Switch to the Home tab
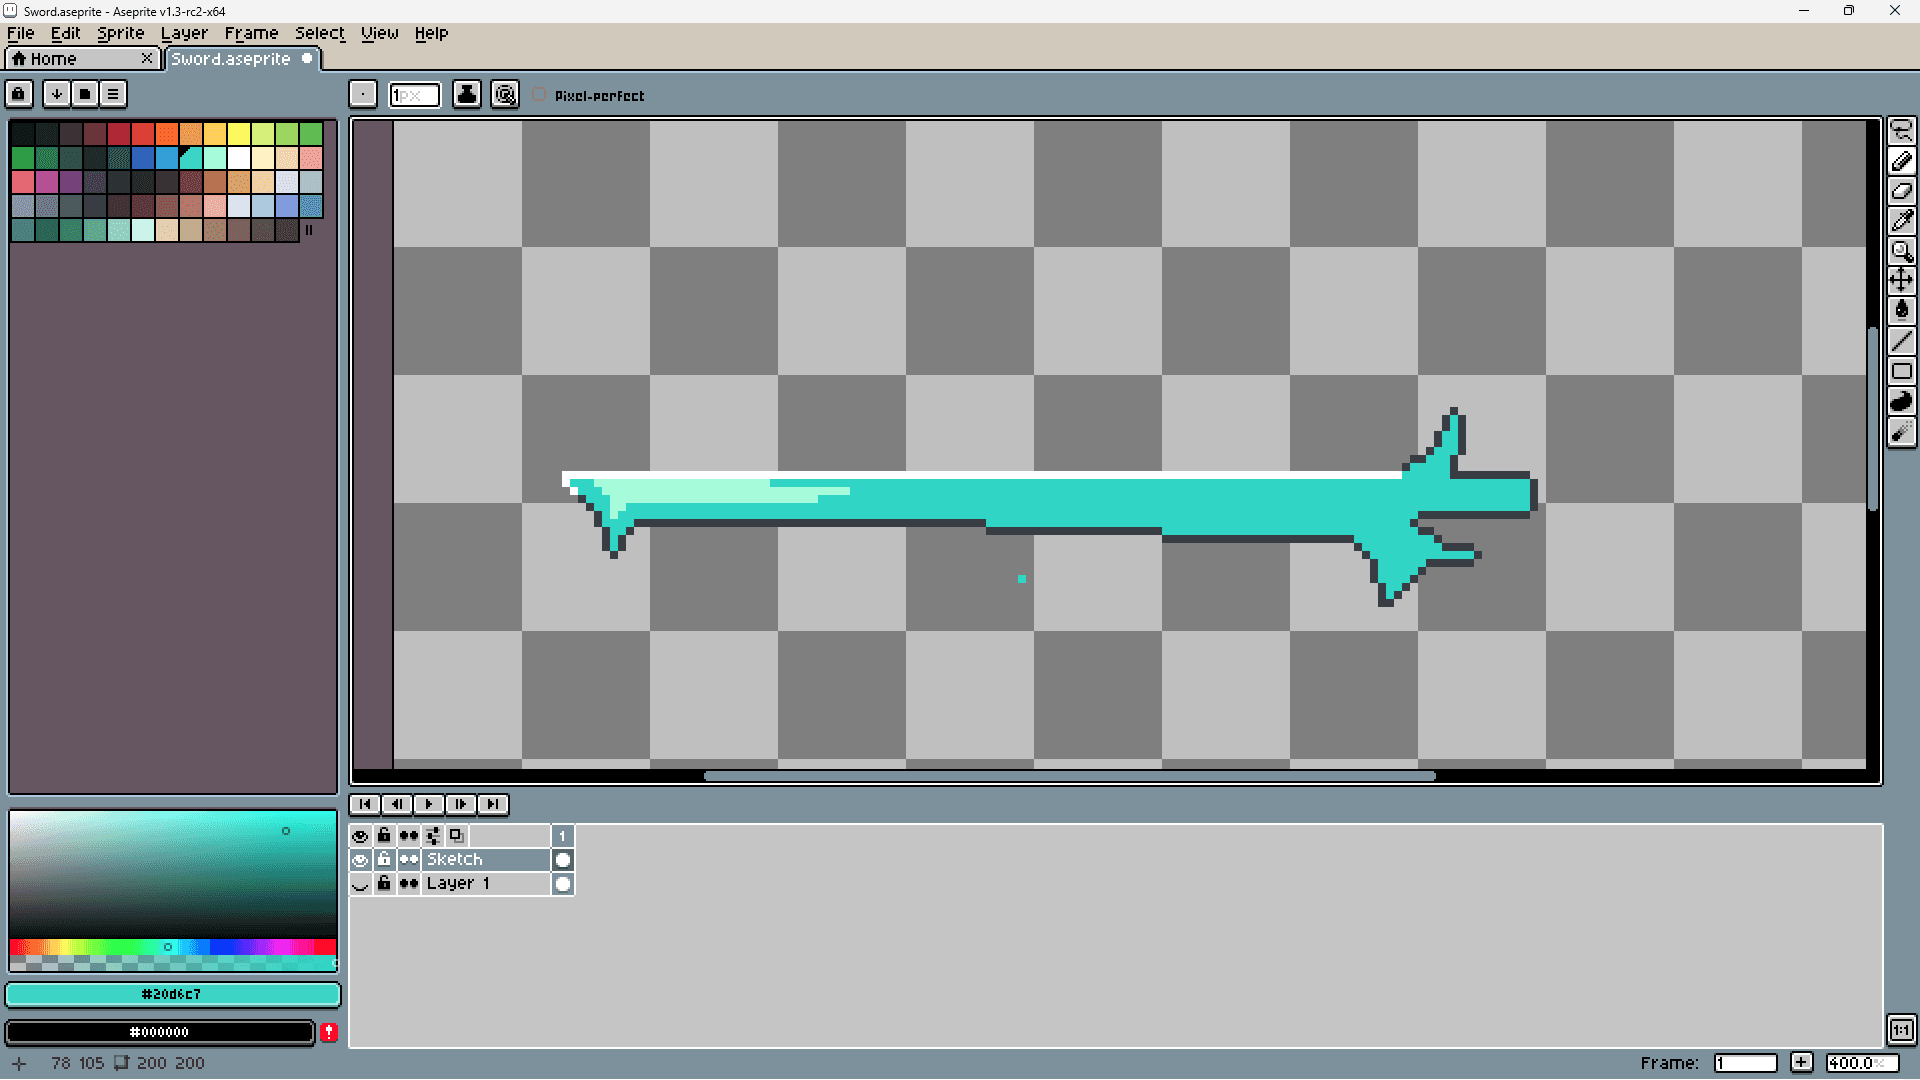The image size is (1920, 1080). point(53,59)
